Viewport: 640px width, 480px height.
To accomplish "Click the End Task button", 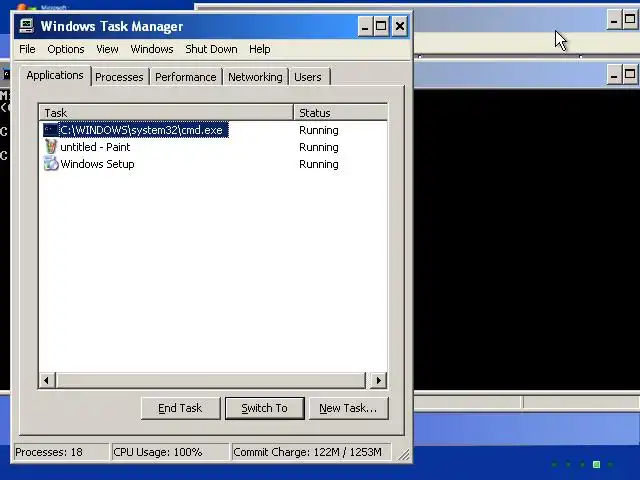I will point(180,408).
